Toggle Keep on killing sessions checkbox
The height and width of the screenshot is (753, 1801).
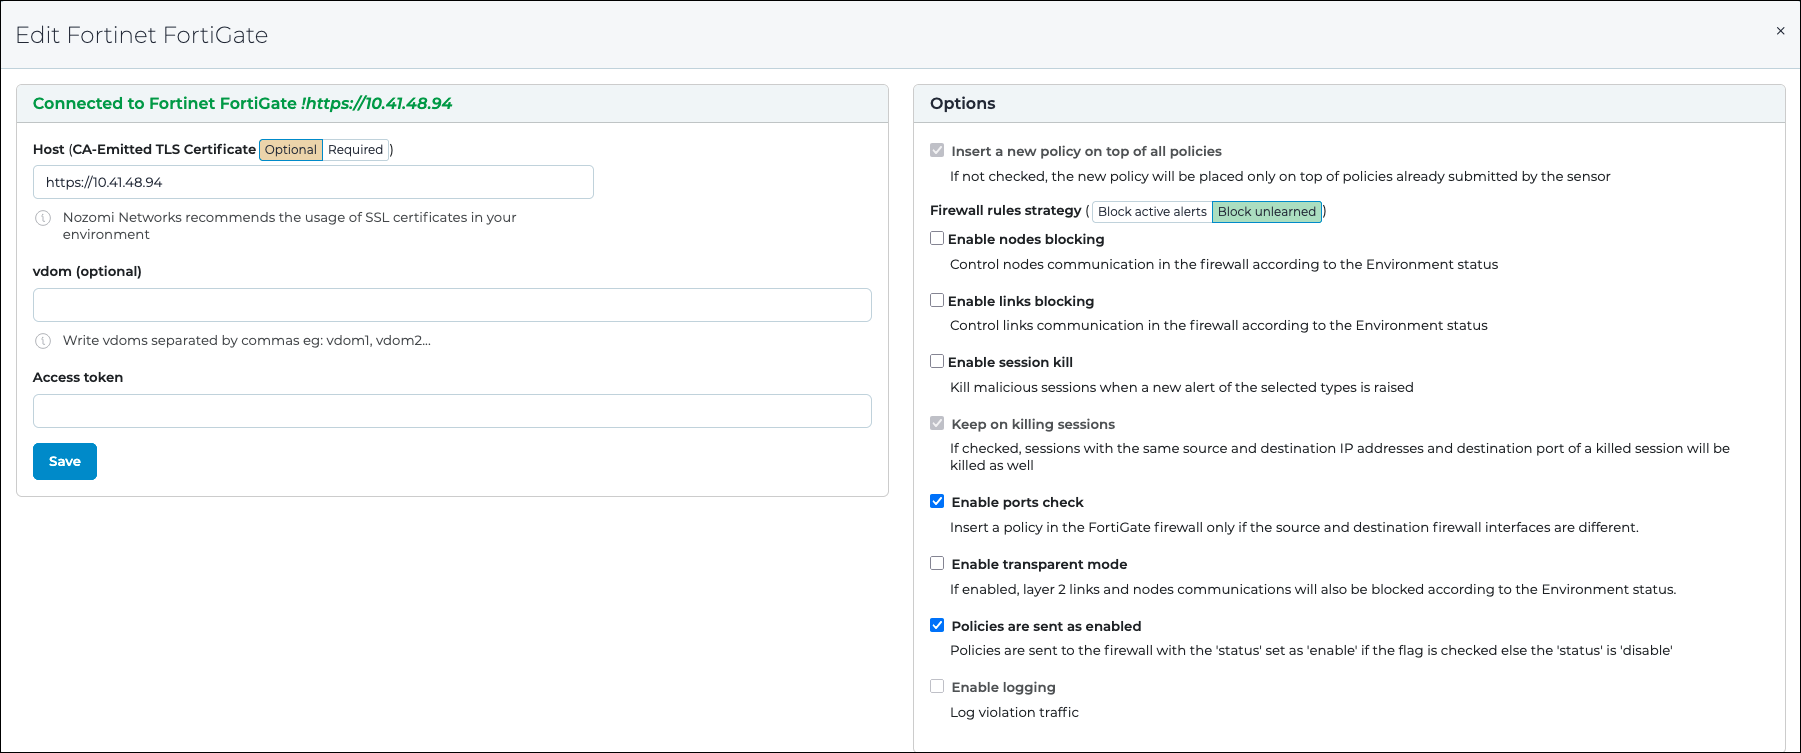coord(937,423)
